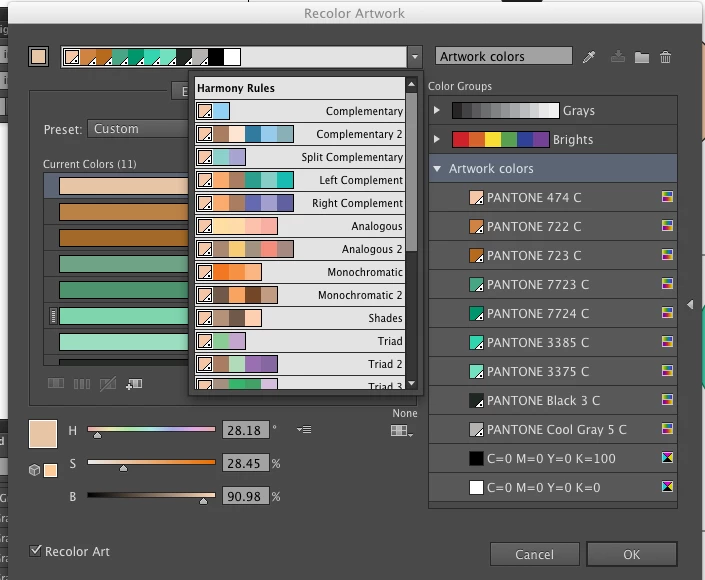Click the harmony rules list scroll down arrow

[411, 384]
